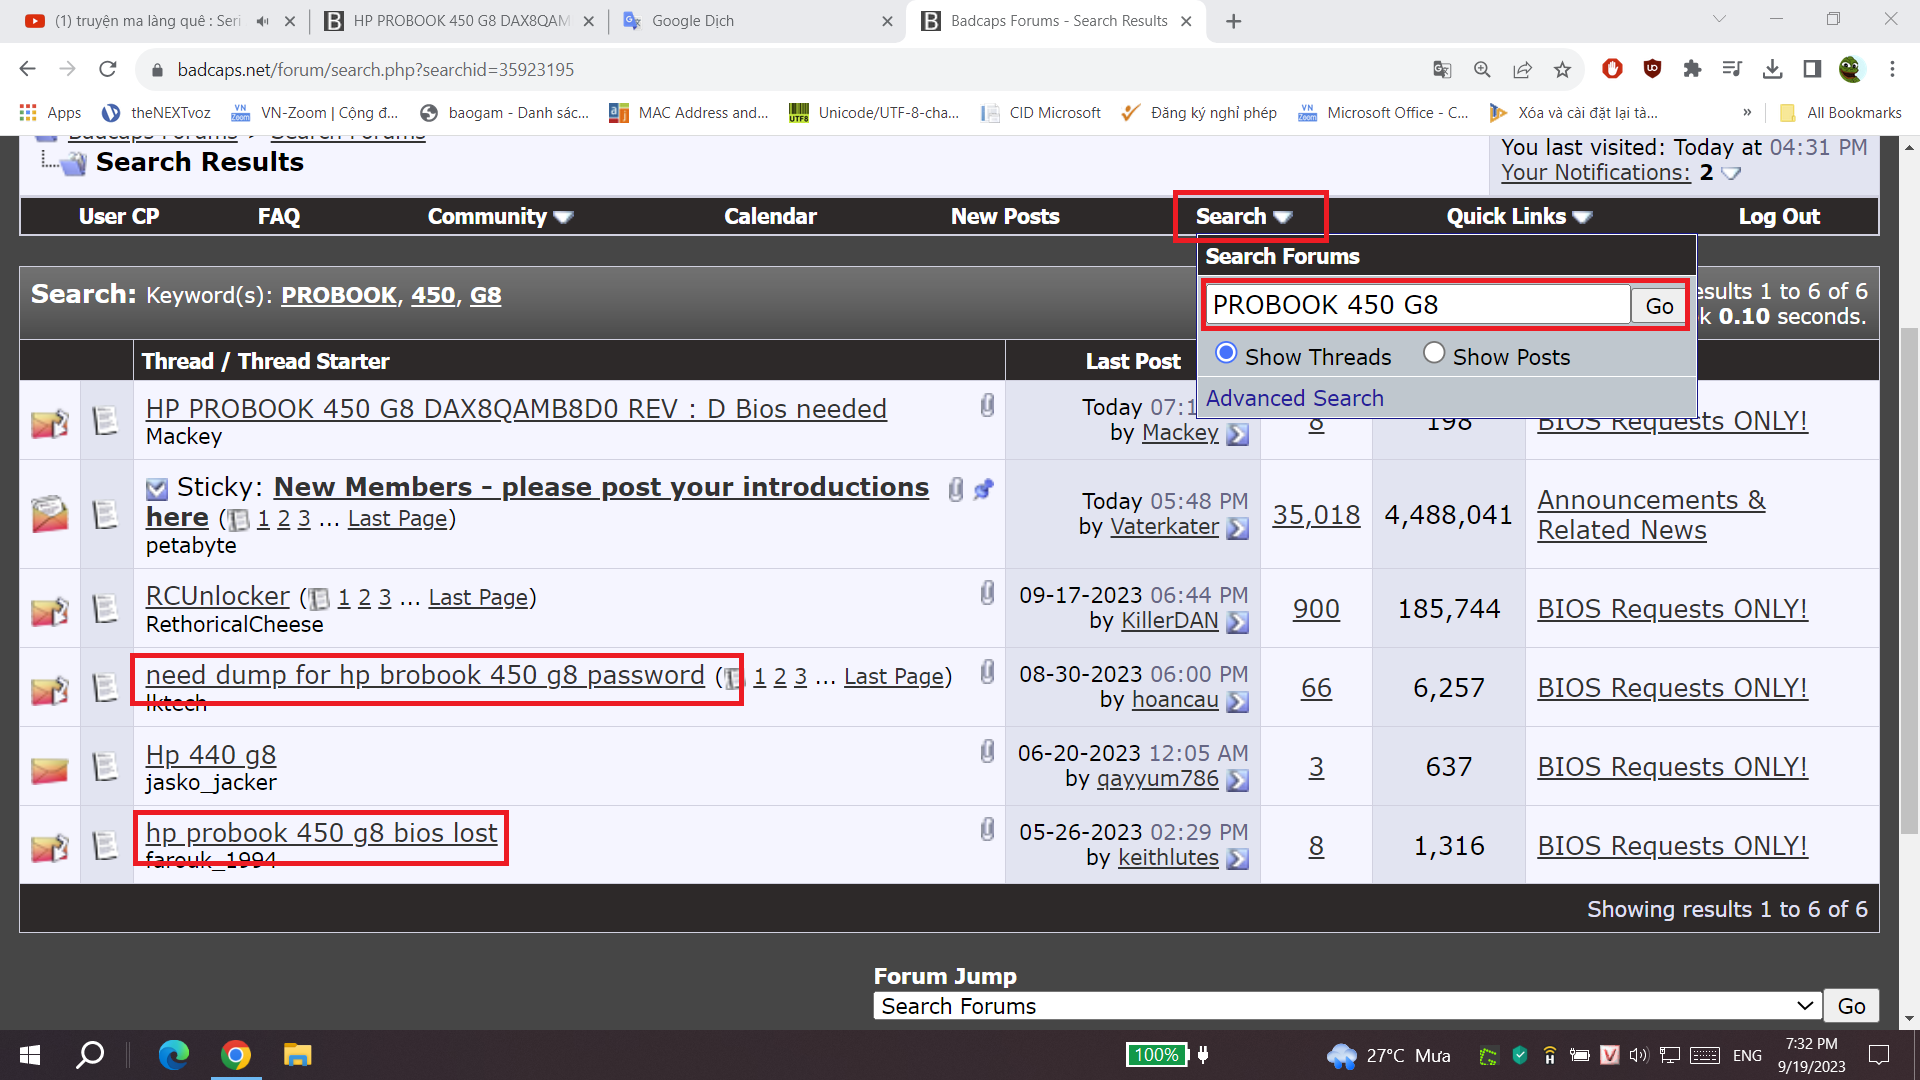This screenshot has height=1080, width=1920.
Task: Expand the Quick Links dropdown menu
Action: click(x=1518, y=217)
